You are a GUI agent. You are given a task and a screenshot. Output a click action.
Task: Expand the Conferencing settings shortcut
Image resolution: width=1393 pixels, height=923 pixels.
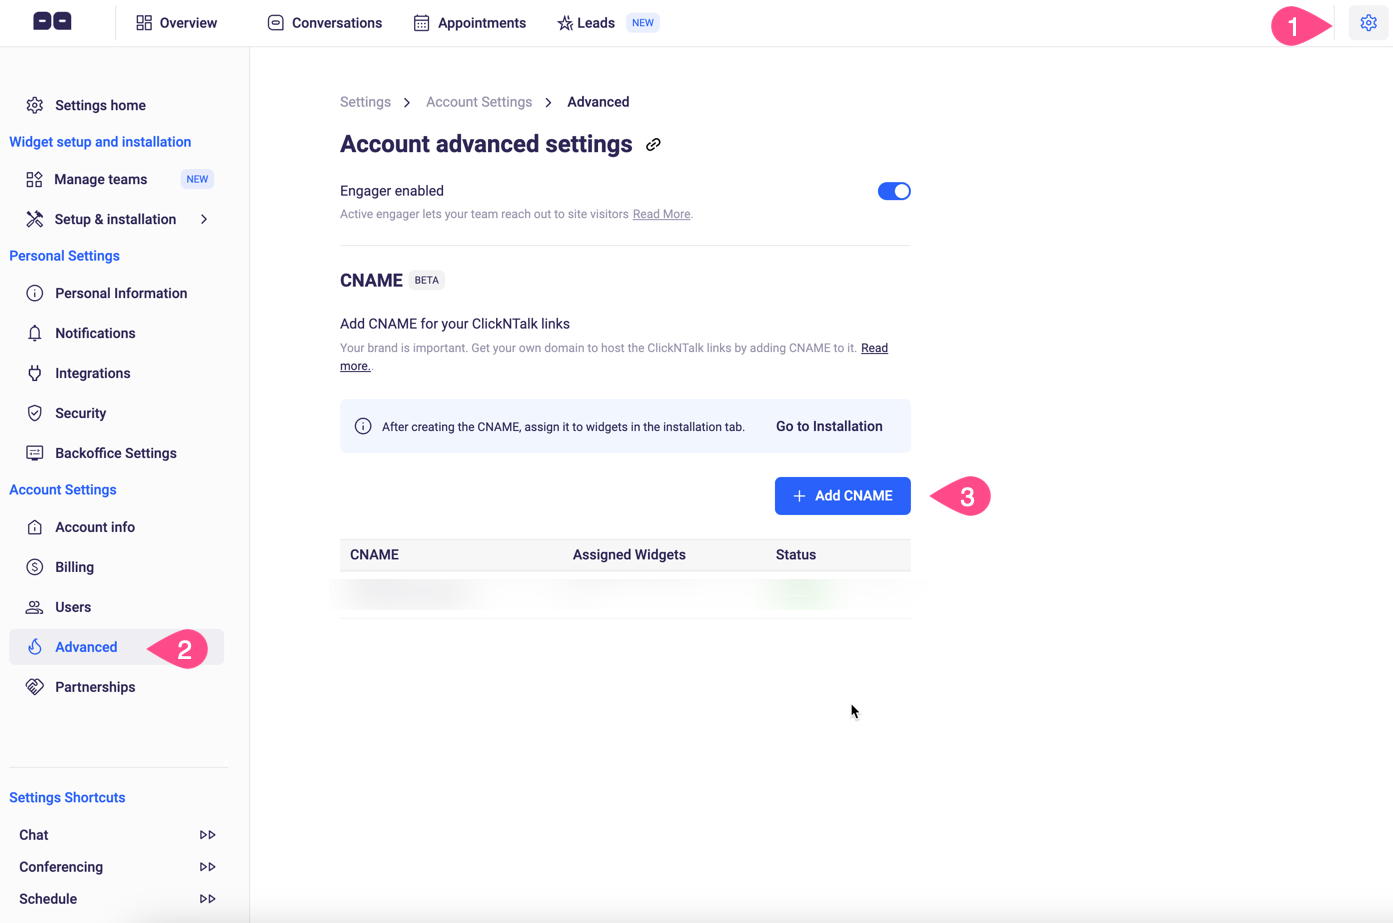(207, 866)
